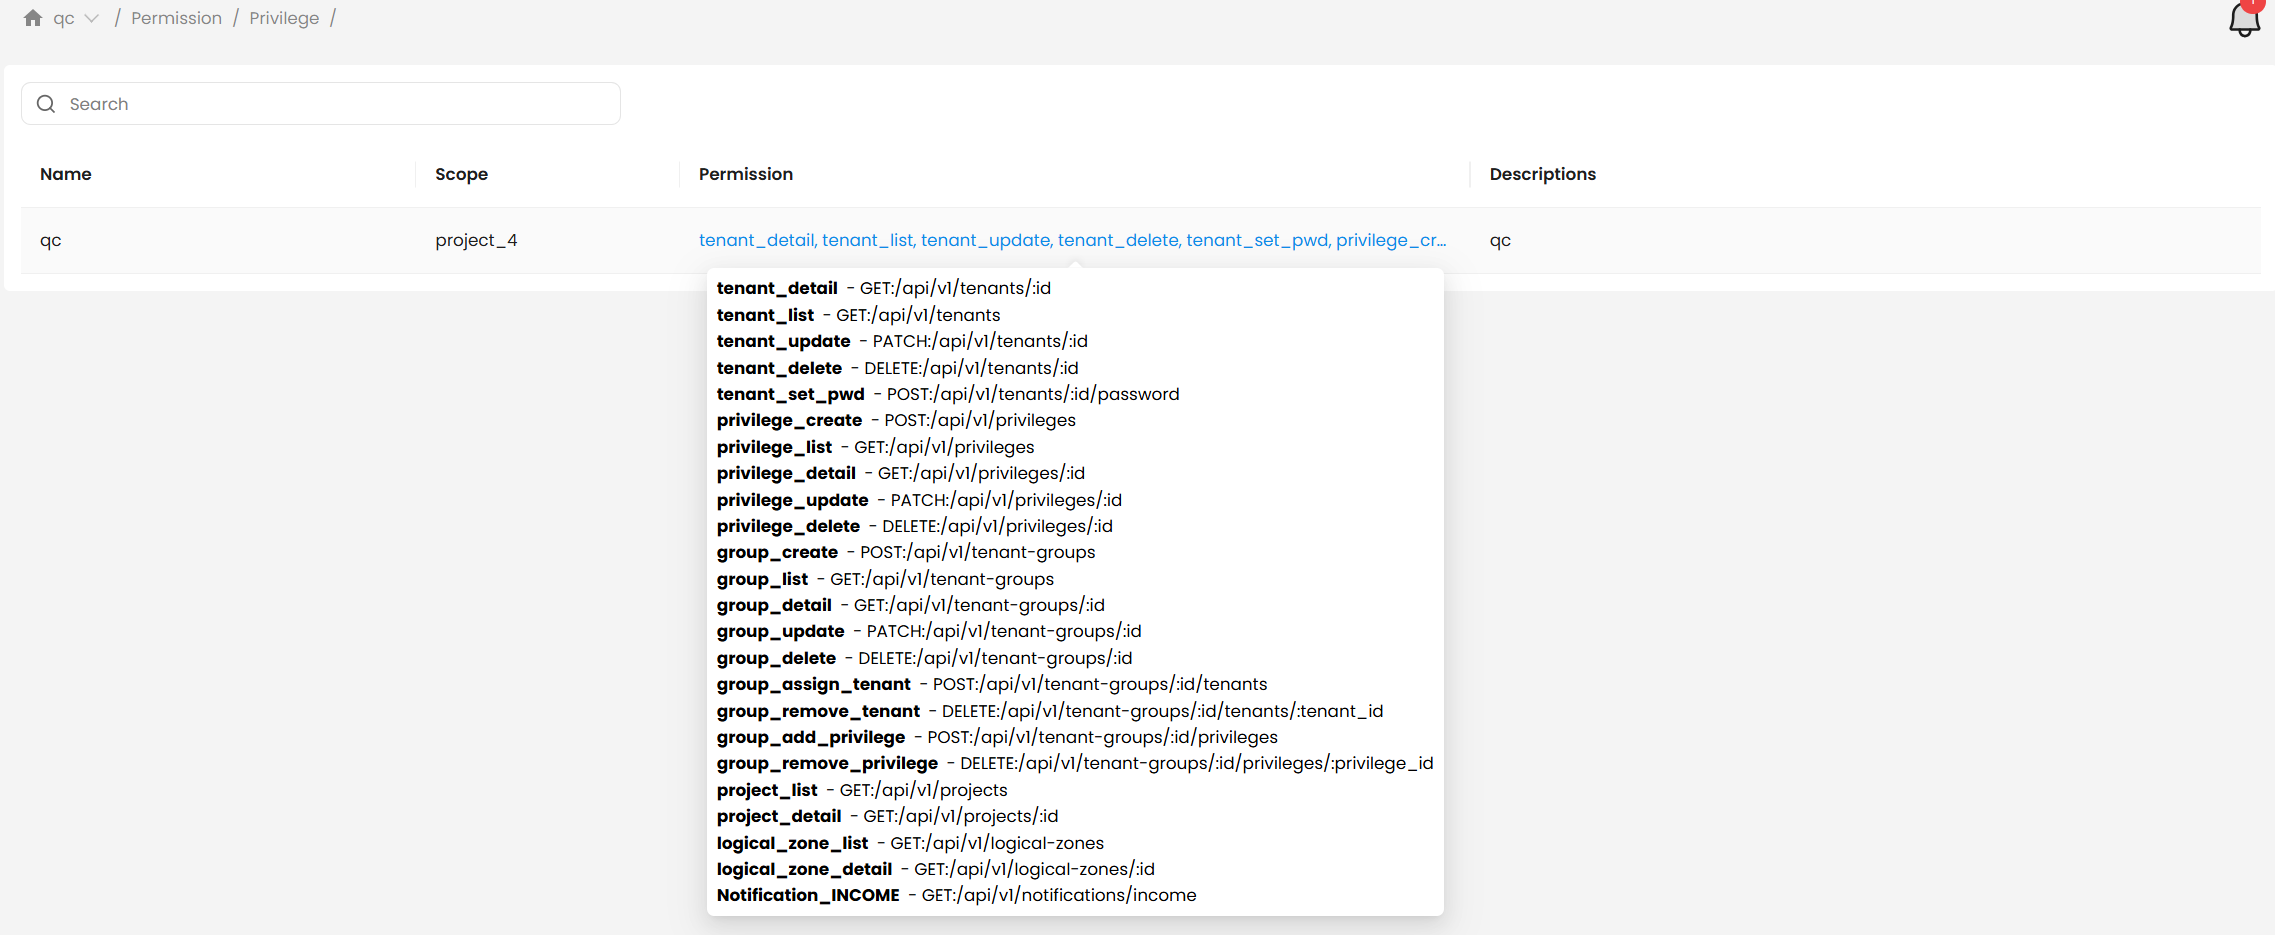
Task: Select the Privilege breadcrumb item
Action: tap(284, 18)
